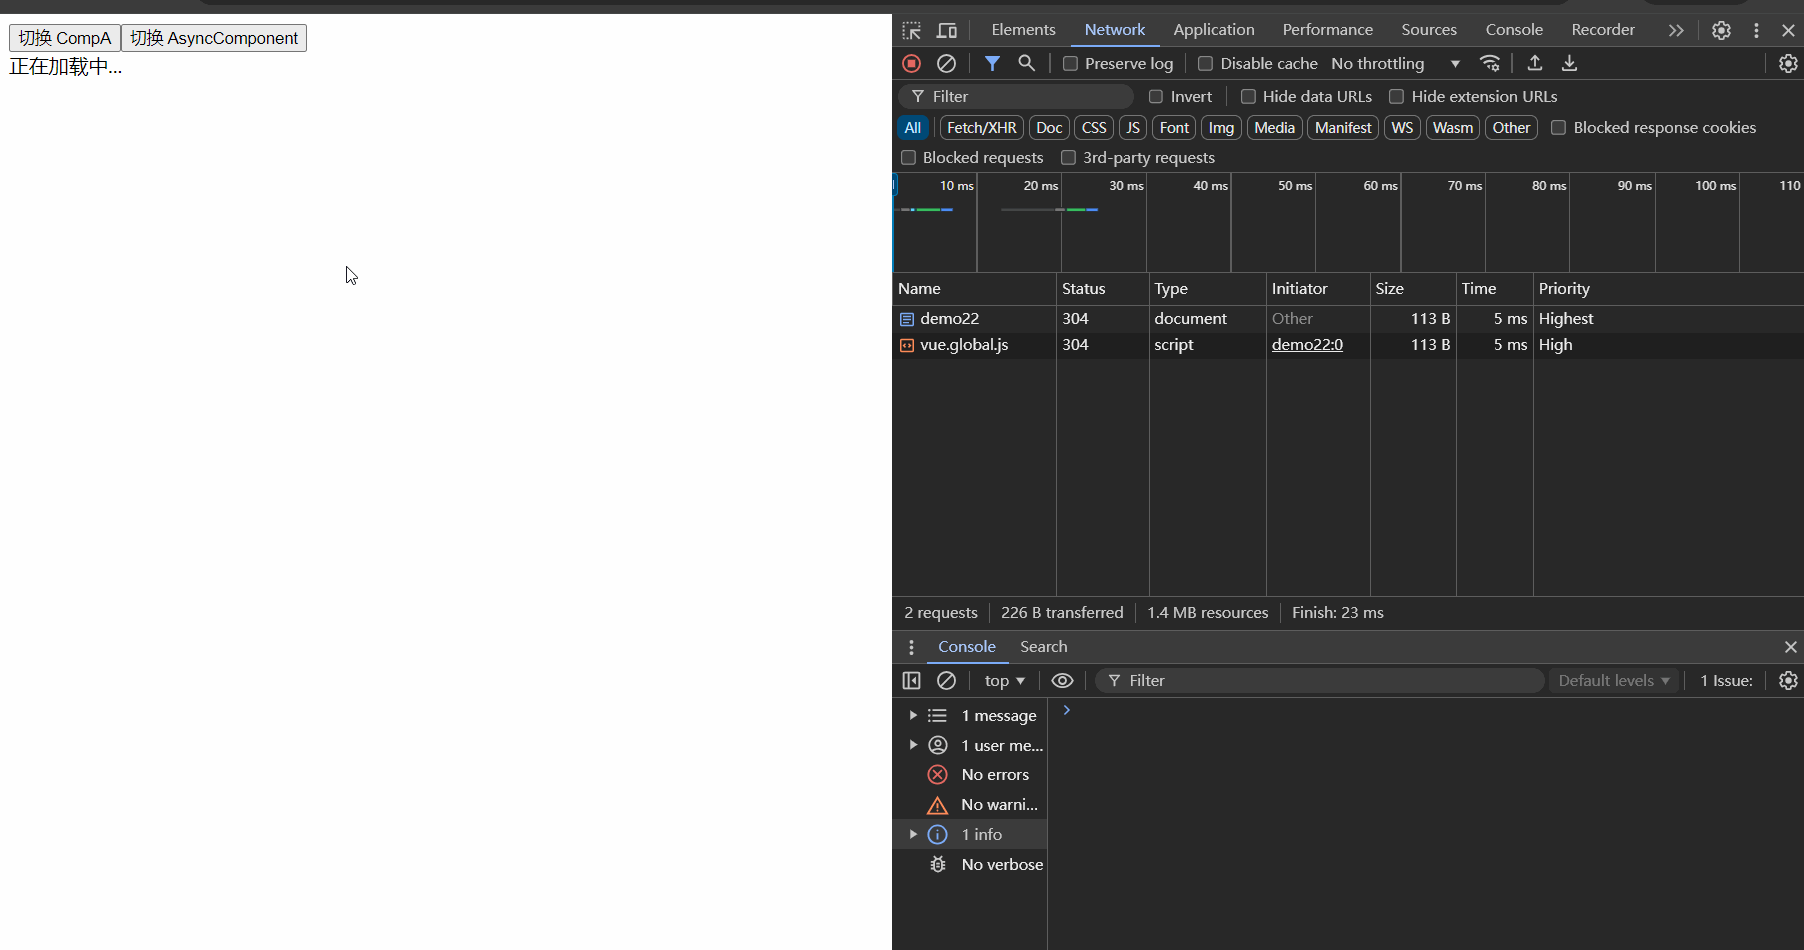The image size is (1804, 950).
Task: Filter requests by Fetch/XHR
Action: [x=981, y=128]
